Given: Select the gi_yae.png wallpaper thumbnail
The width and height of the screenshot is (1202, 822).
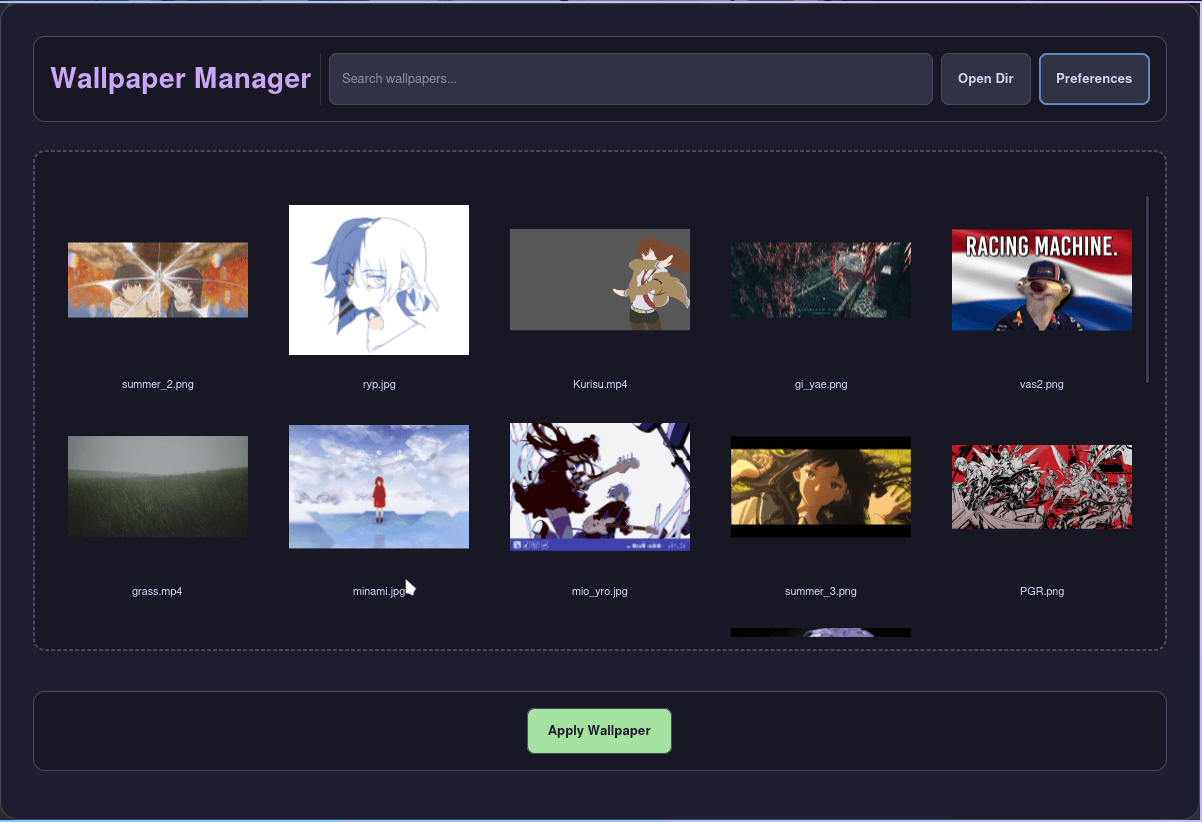Looking at the screenshot, I should pyautogui.click(x=821, y=280).
